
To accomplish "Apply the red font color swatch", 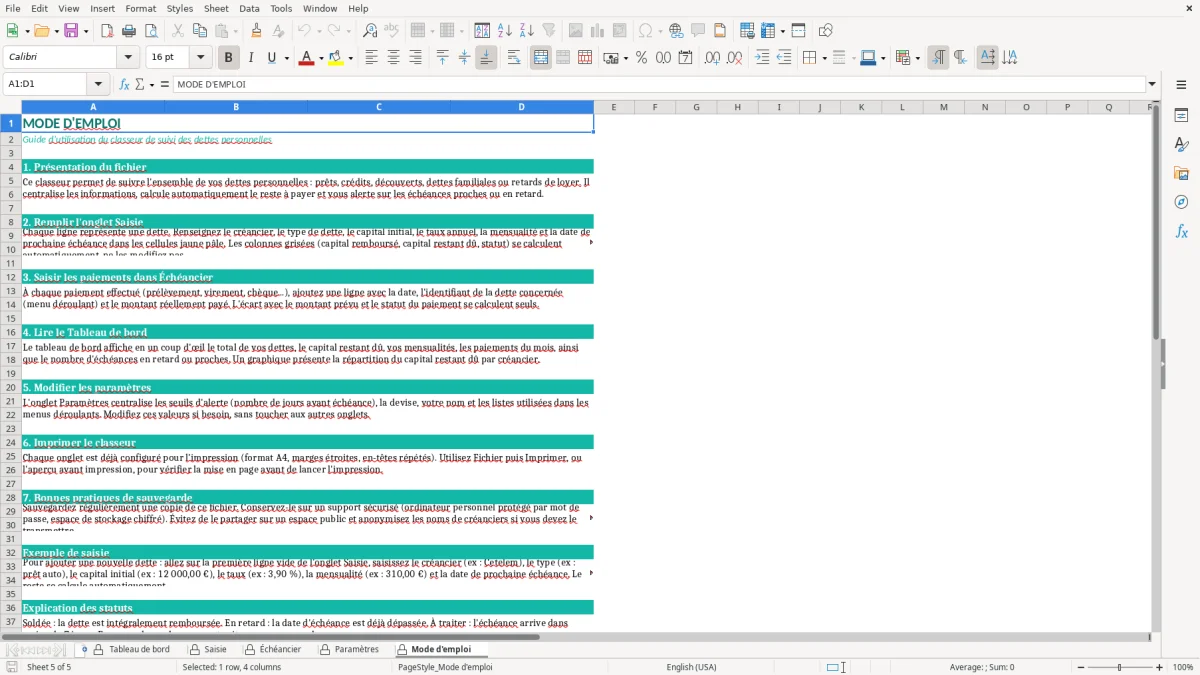I will [305, 58].
